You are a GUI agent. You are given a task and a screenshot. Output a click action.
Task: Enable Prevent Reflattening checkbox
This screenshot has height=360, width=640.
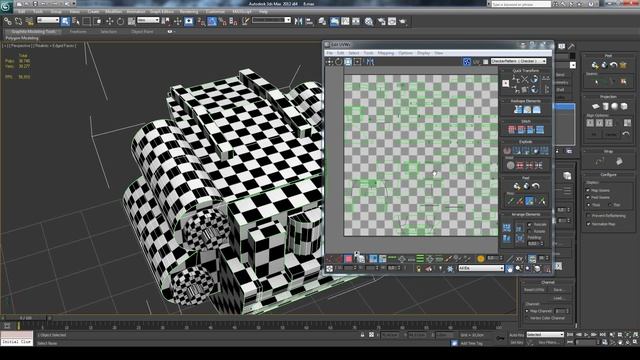[588, 216]
